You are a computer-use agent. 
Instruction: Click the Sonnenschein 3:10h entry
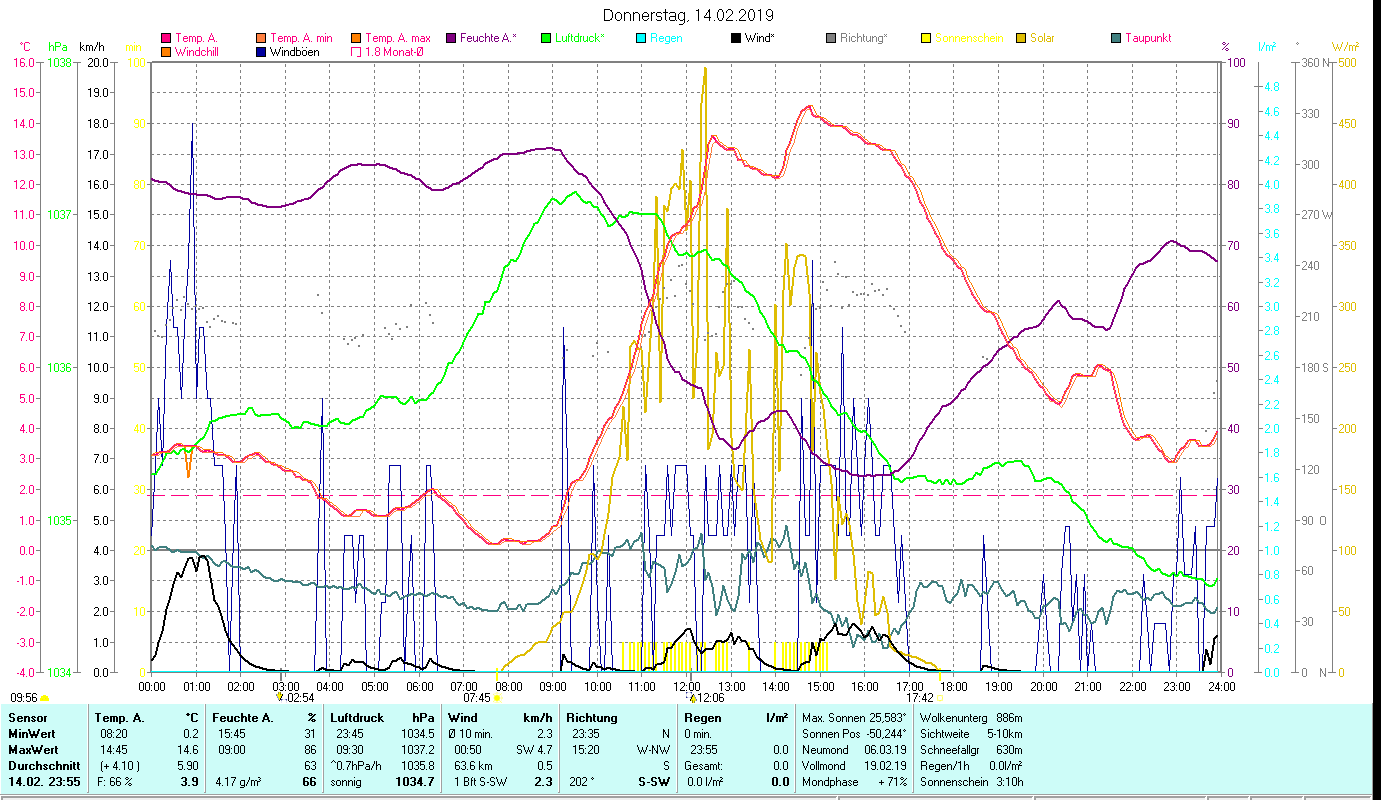click(x=970, y=782)
